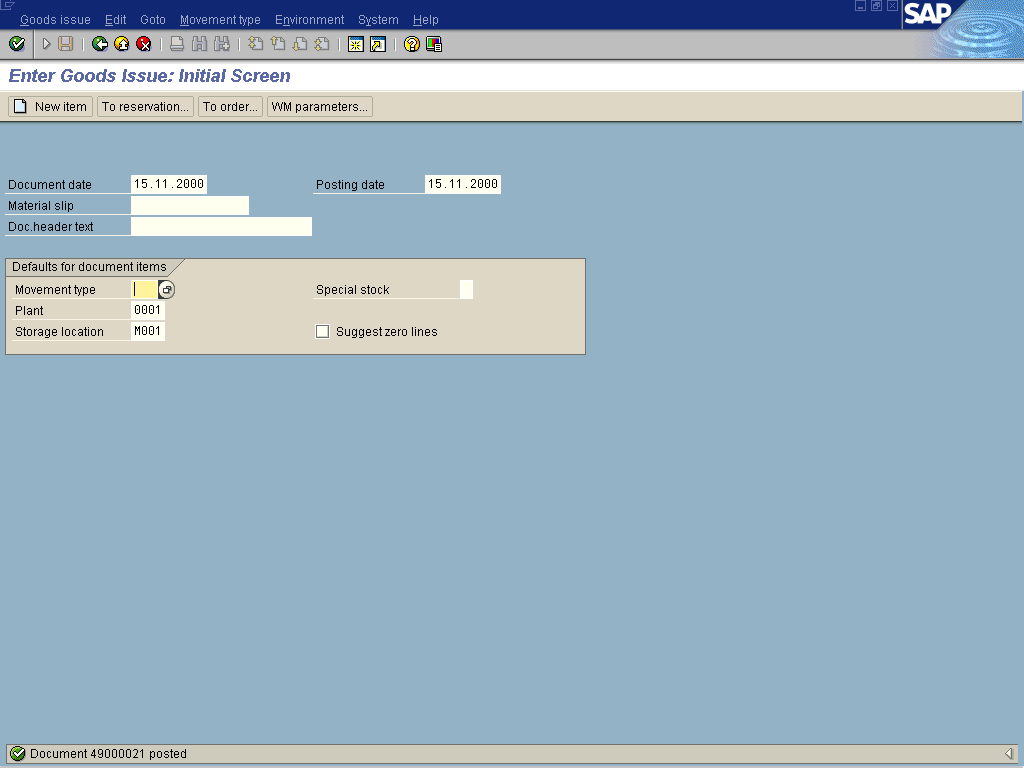Screen dimensions: 1024x768
Task: Expand the status bar arrow at right
Action: 1008,754
